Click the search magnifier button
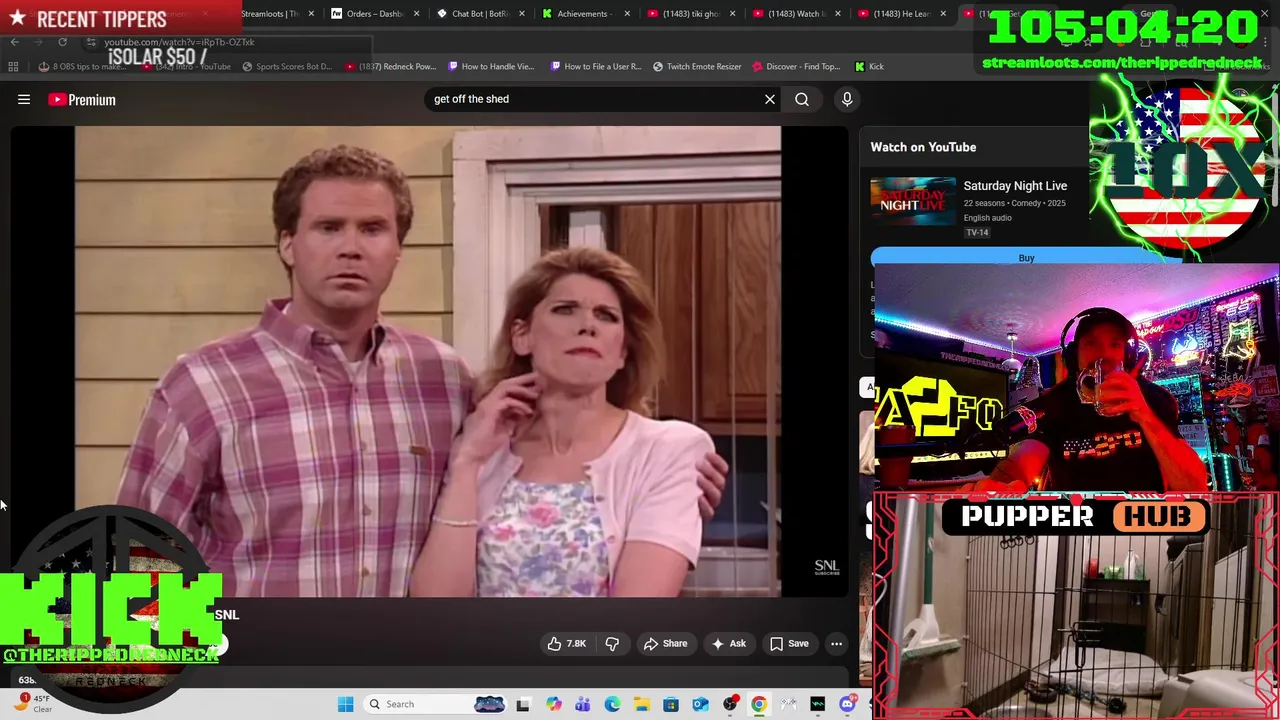1280x720 pixels. pyautogui.click(x=802, y=99)
